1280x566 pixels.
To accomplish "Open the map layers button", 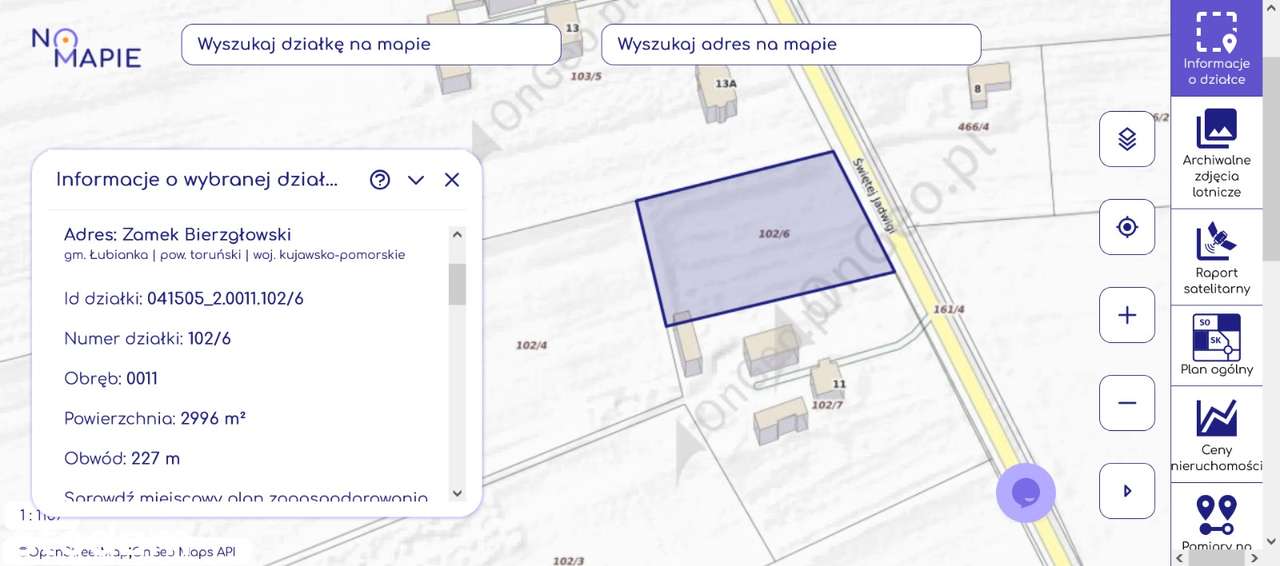I will (1127, 139).
